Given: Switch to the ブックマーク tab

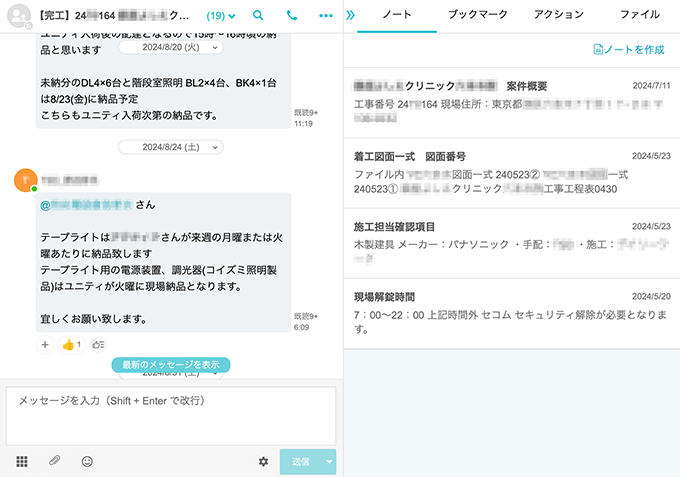Looking at the screenshot, I should 477,15.
